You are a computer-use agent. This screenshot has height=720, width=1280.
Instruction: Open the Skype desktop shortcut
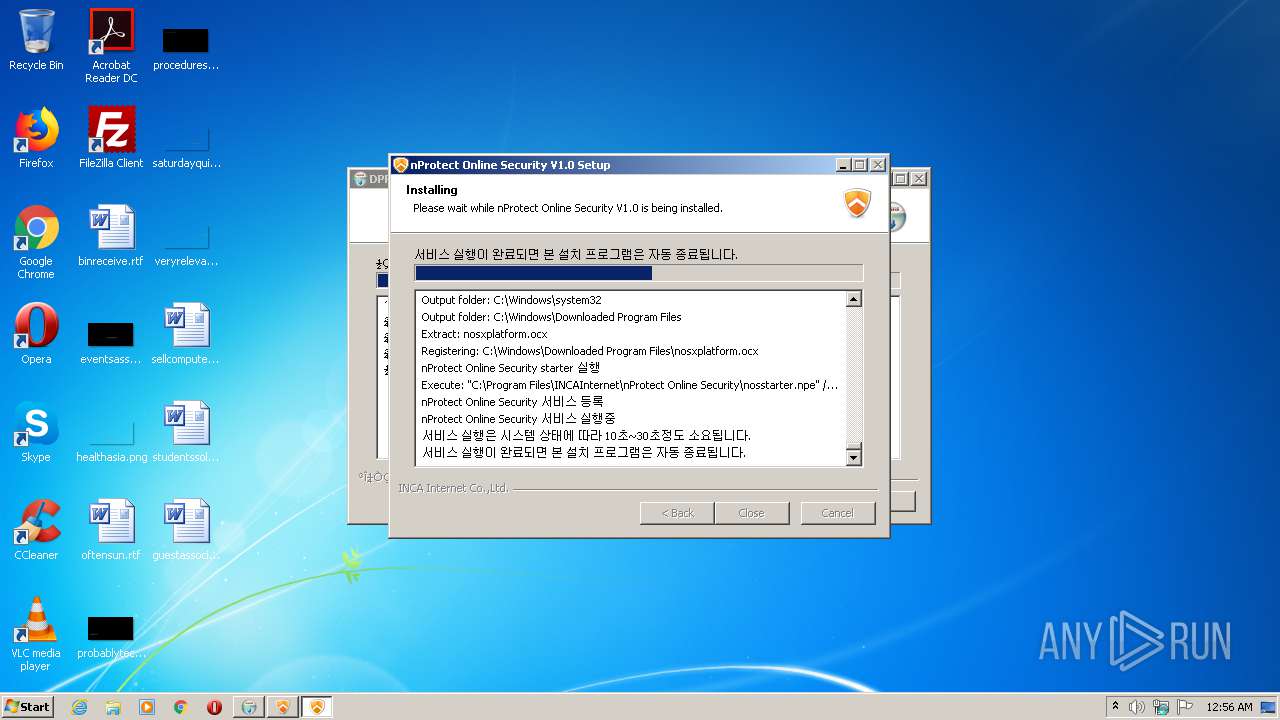(36, 432)
